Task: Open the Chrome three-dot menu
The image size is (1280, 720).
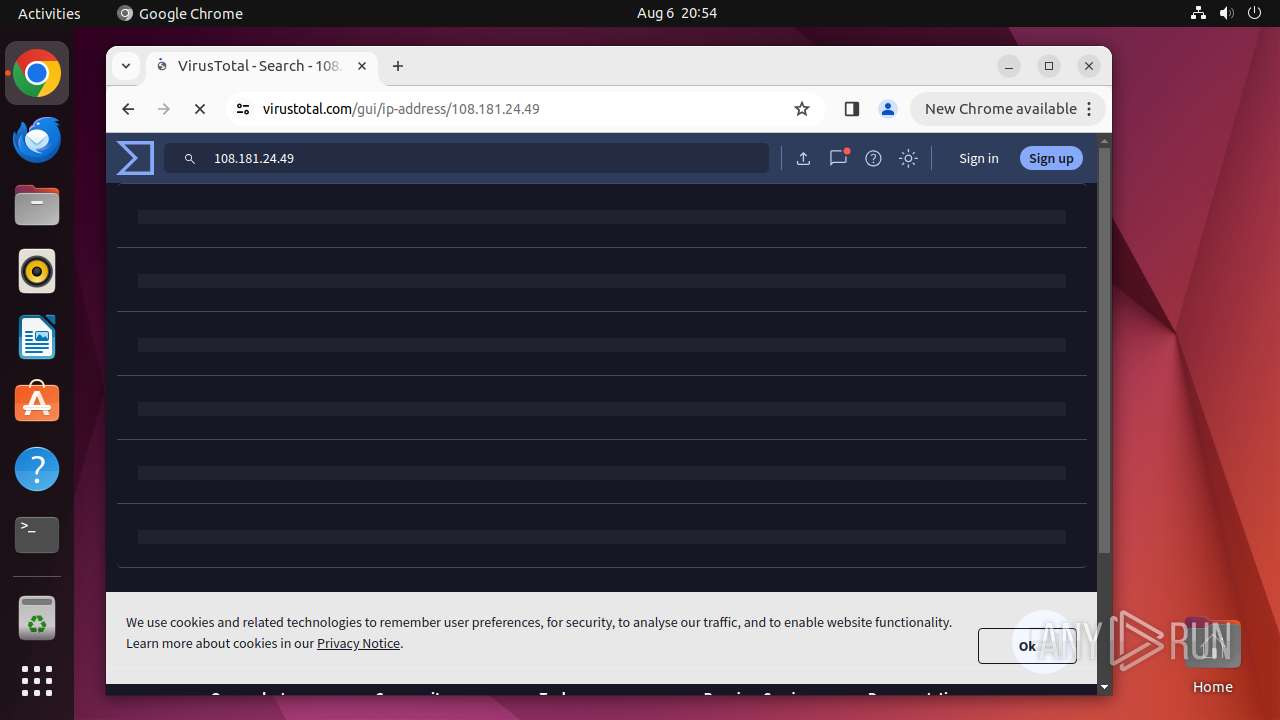Action: 1090,109
